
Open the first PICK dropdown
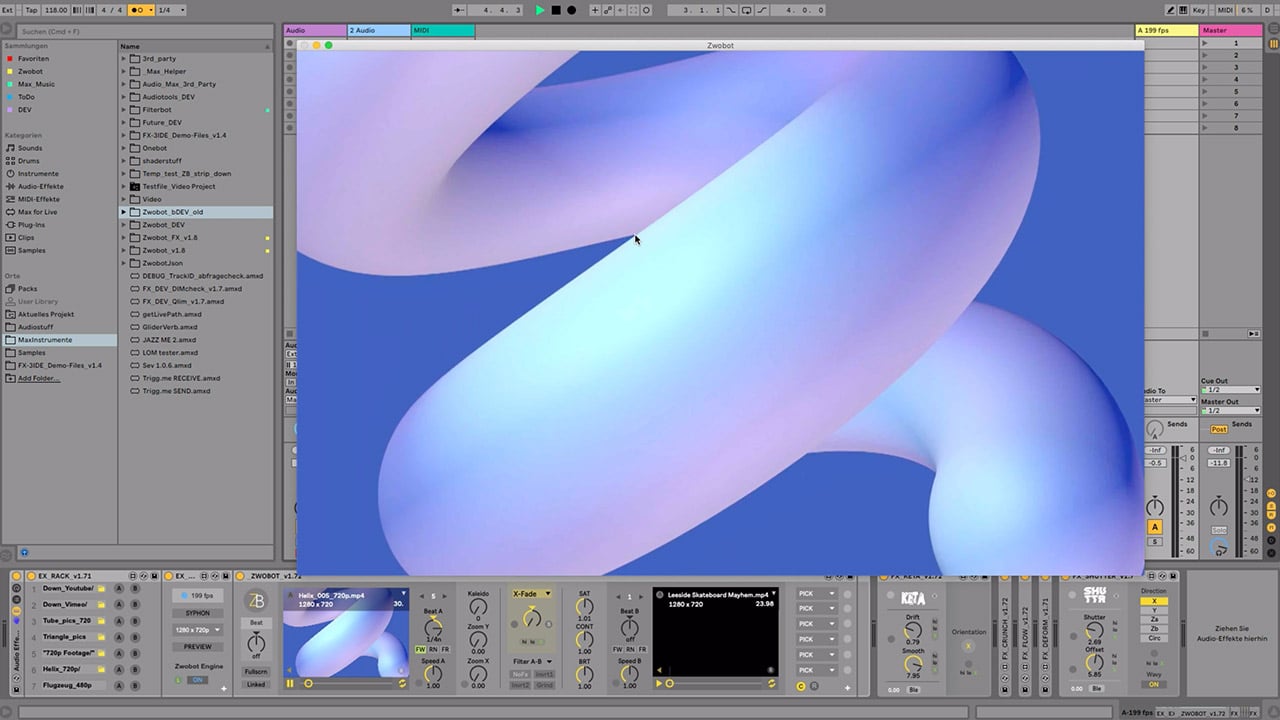pos(816,594)
